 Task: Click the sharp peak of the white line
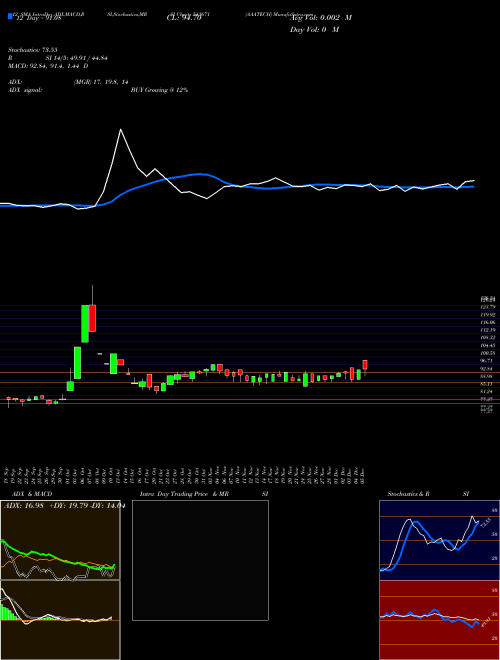(x=121, y=130)
